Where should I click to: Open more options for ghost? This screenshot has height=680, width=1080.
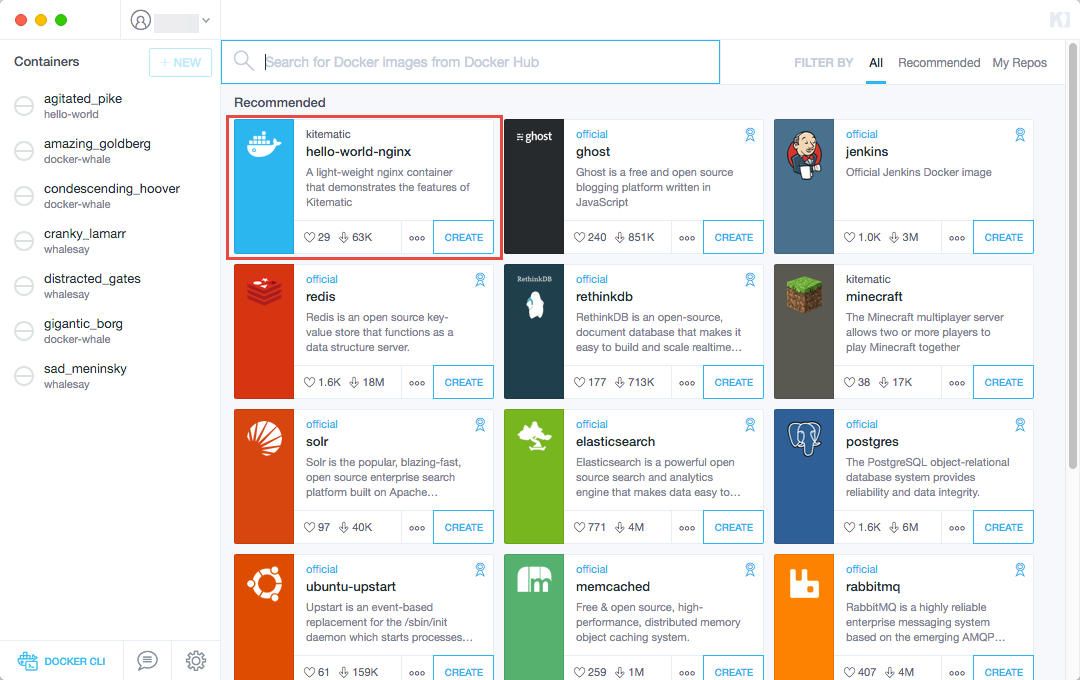tap(687, 238)
